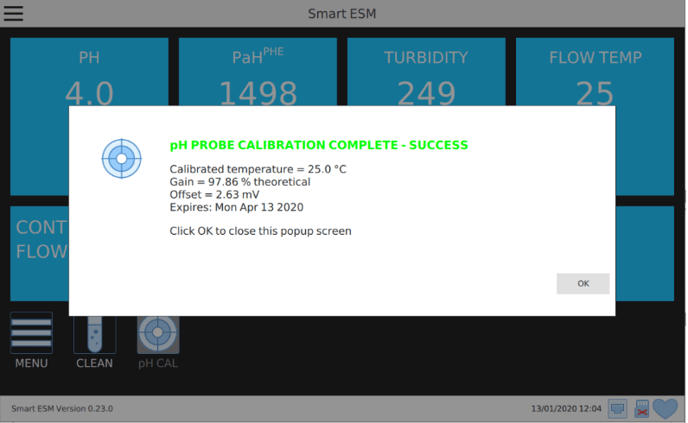Click the Expires date line
688x423 pixels.
tap(236, 207)
